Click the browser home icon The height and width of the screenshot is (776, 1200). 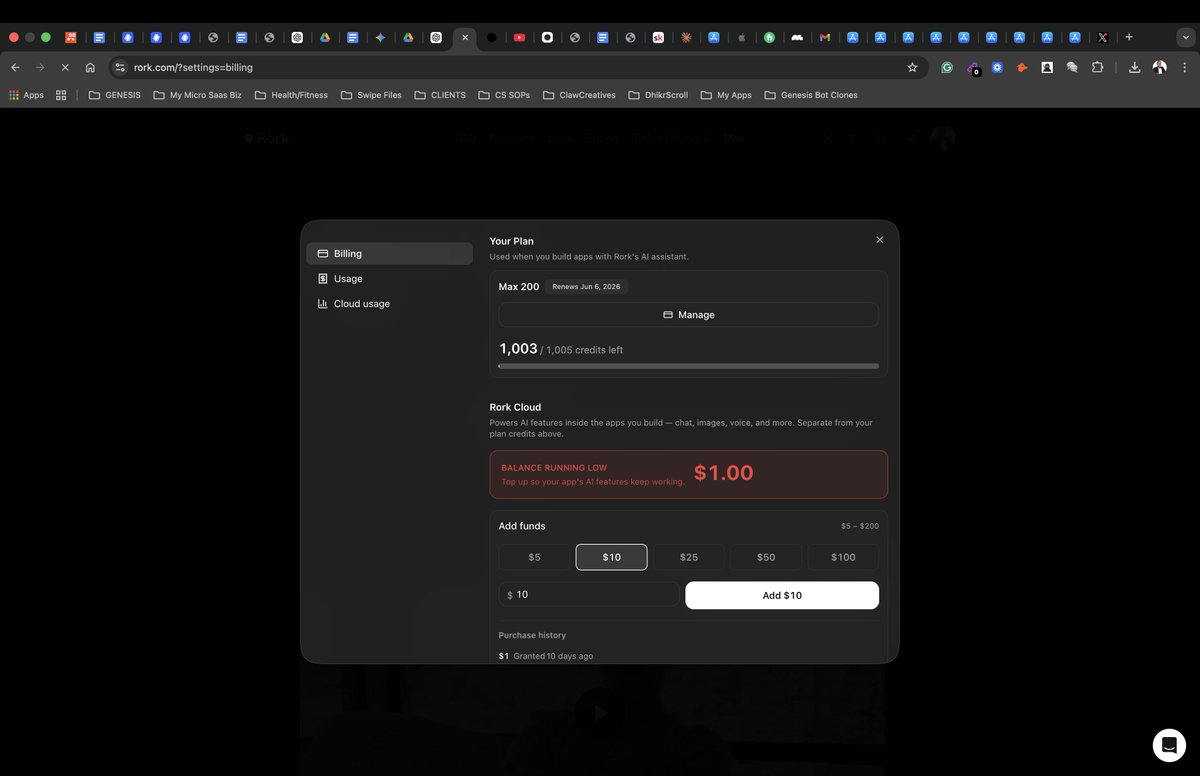tap(90, 67)
